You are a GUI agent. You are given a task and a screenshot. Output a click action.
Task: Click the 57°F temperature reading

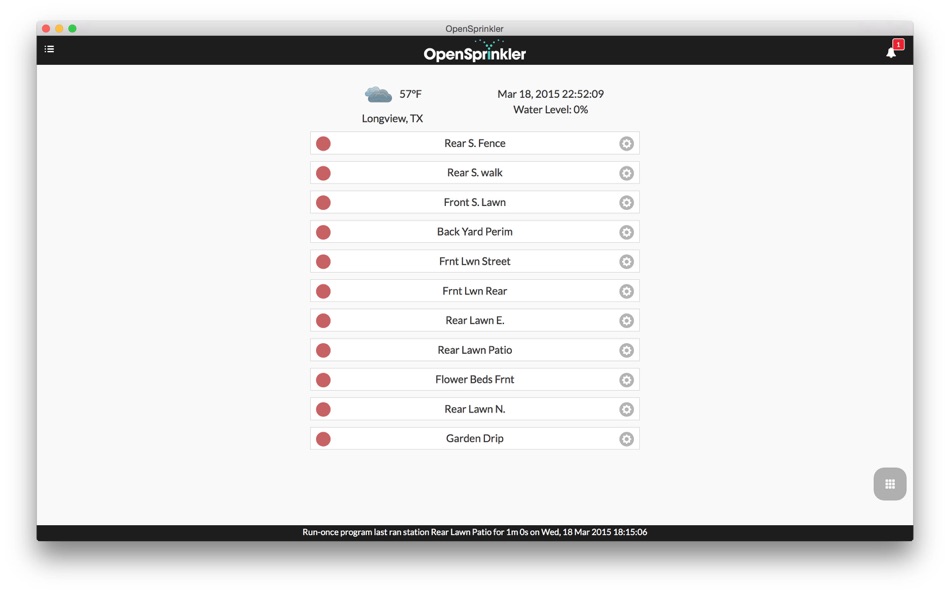410,94
